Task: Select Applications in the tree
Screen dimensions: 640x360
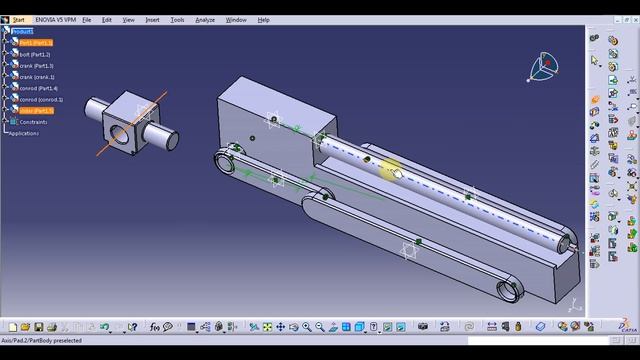Action: tap(24, 133)
